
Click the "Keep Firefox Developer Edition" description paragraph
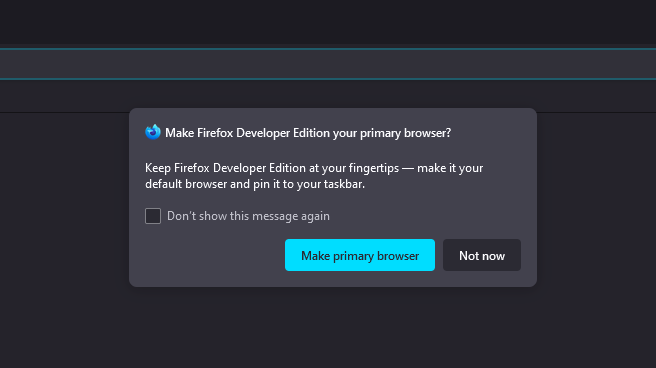click(314, 176)
